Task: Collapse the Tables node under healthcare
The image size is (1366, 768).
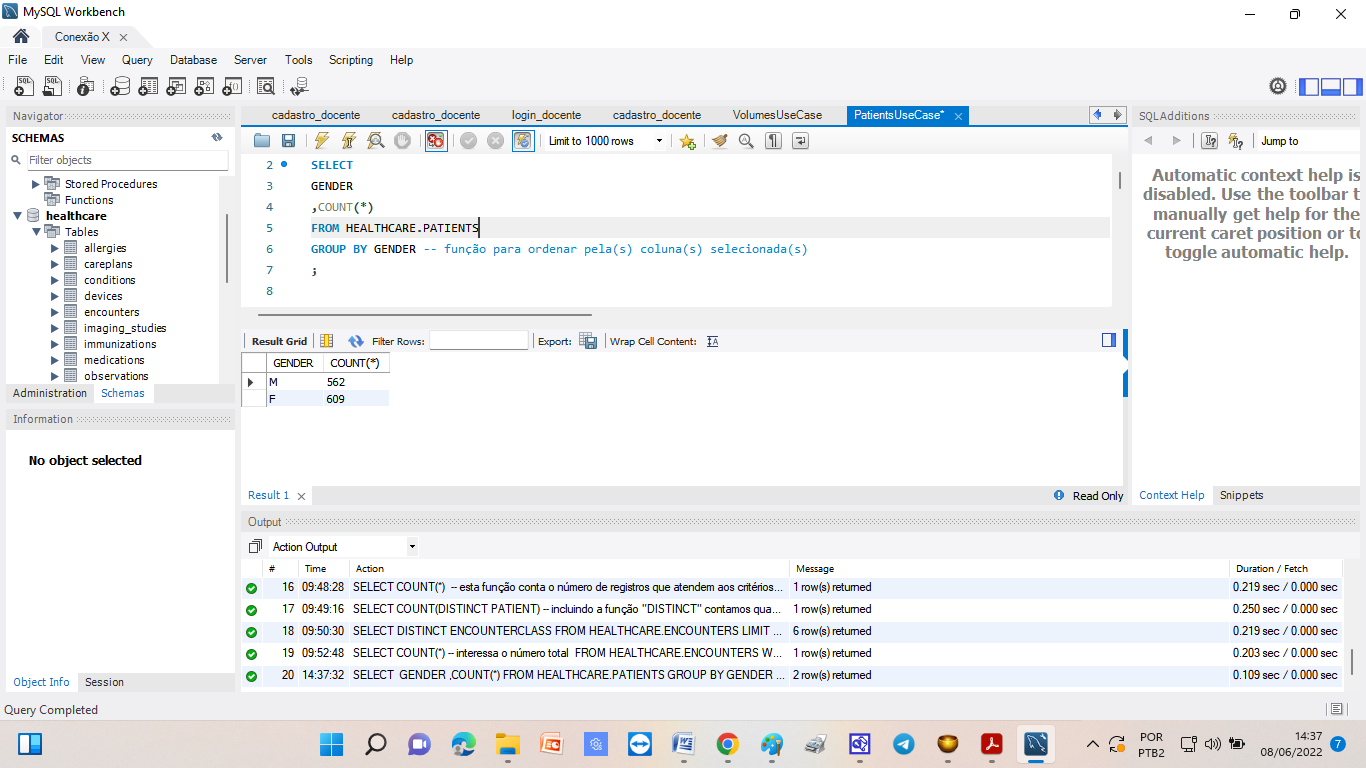Action: 36,232
